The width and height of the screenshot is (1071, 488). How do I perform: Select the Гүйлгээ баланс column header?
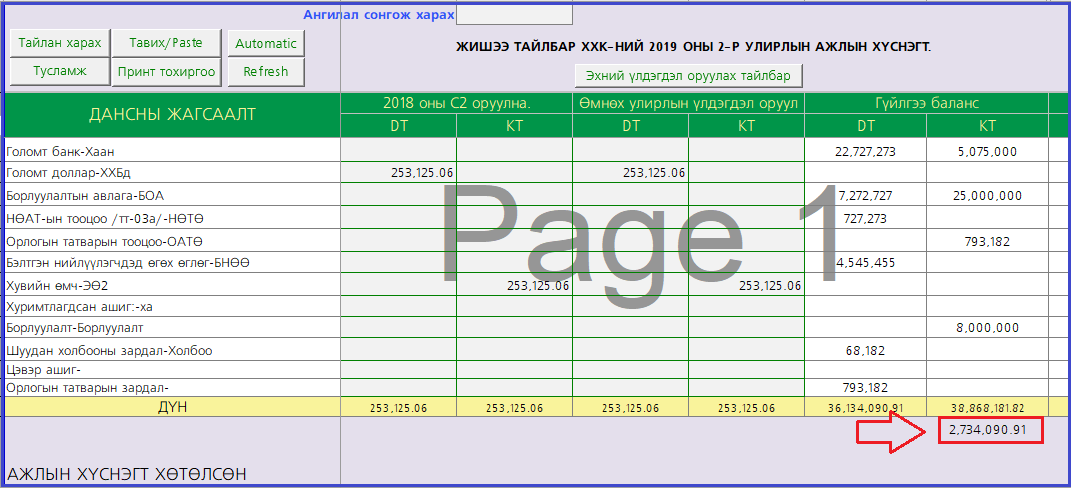[925, 103]
